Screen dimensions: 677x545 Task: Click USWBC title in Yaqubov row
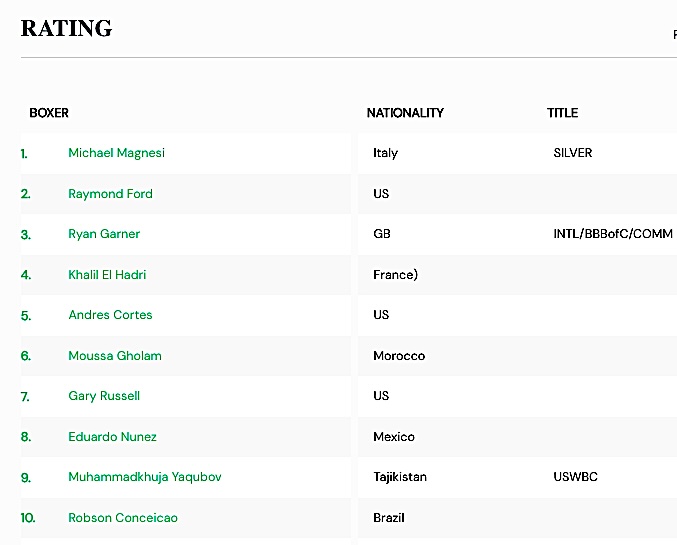tap(575, 477)
